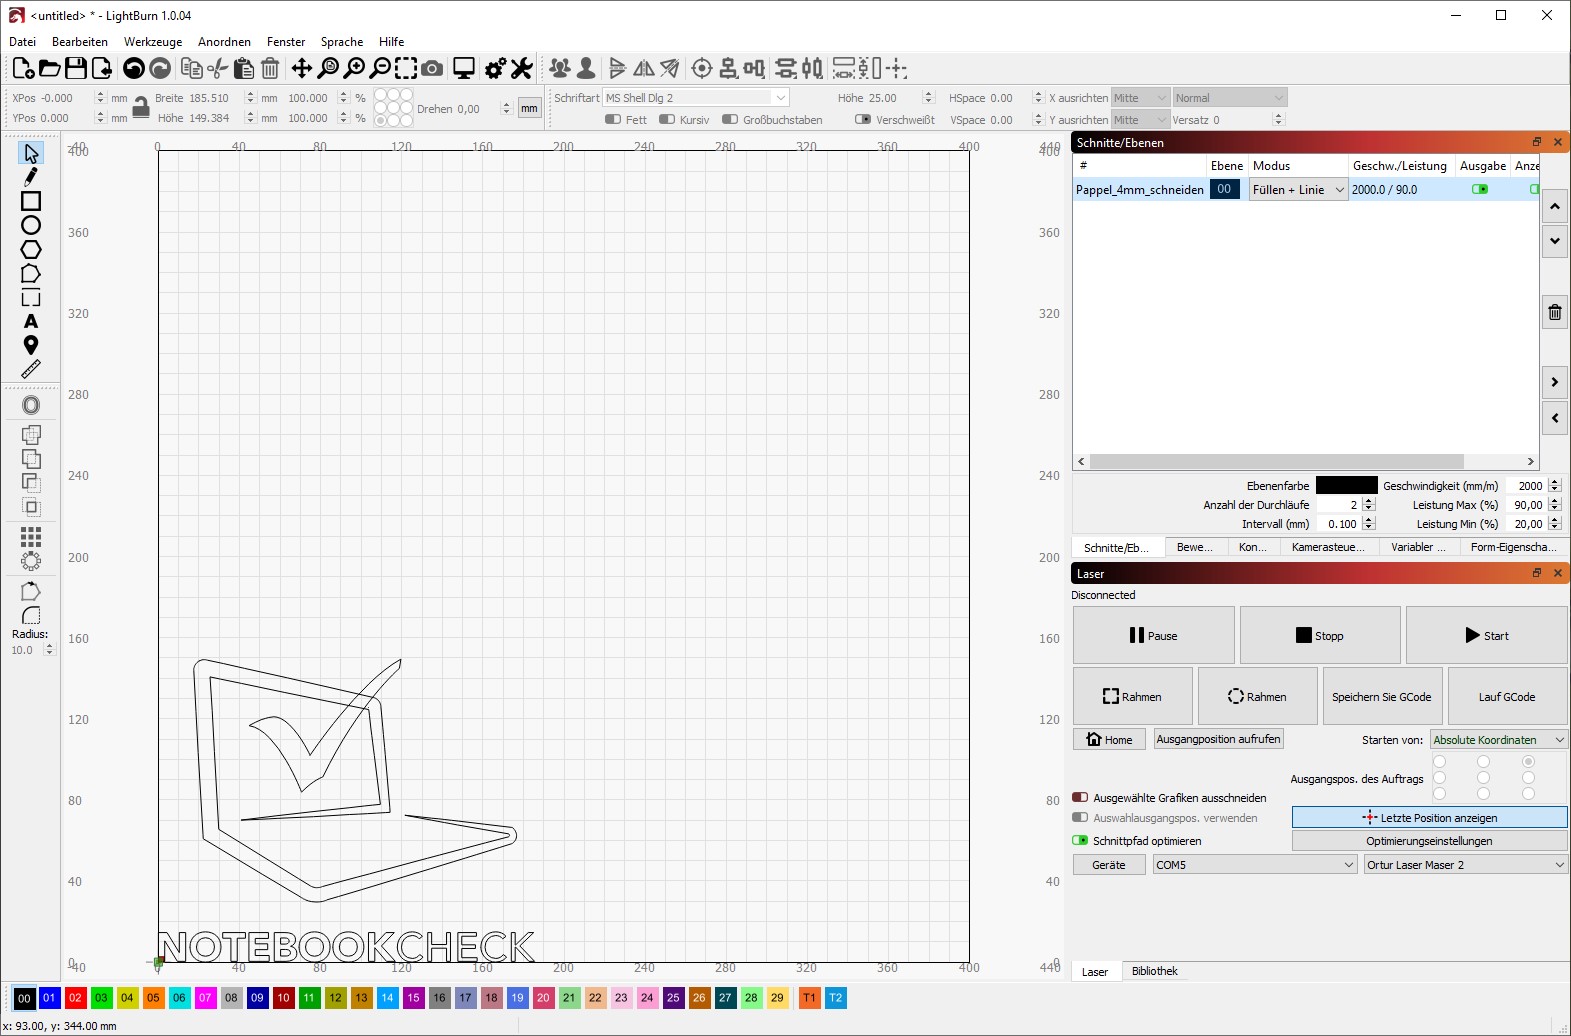Click the Pause button

1154,635
